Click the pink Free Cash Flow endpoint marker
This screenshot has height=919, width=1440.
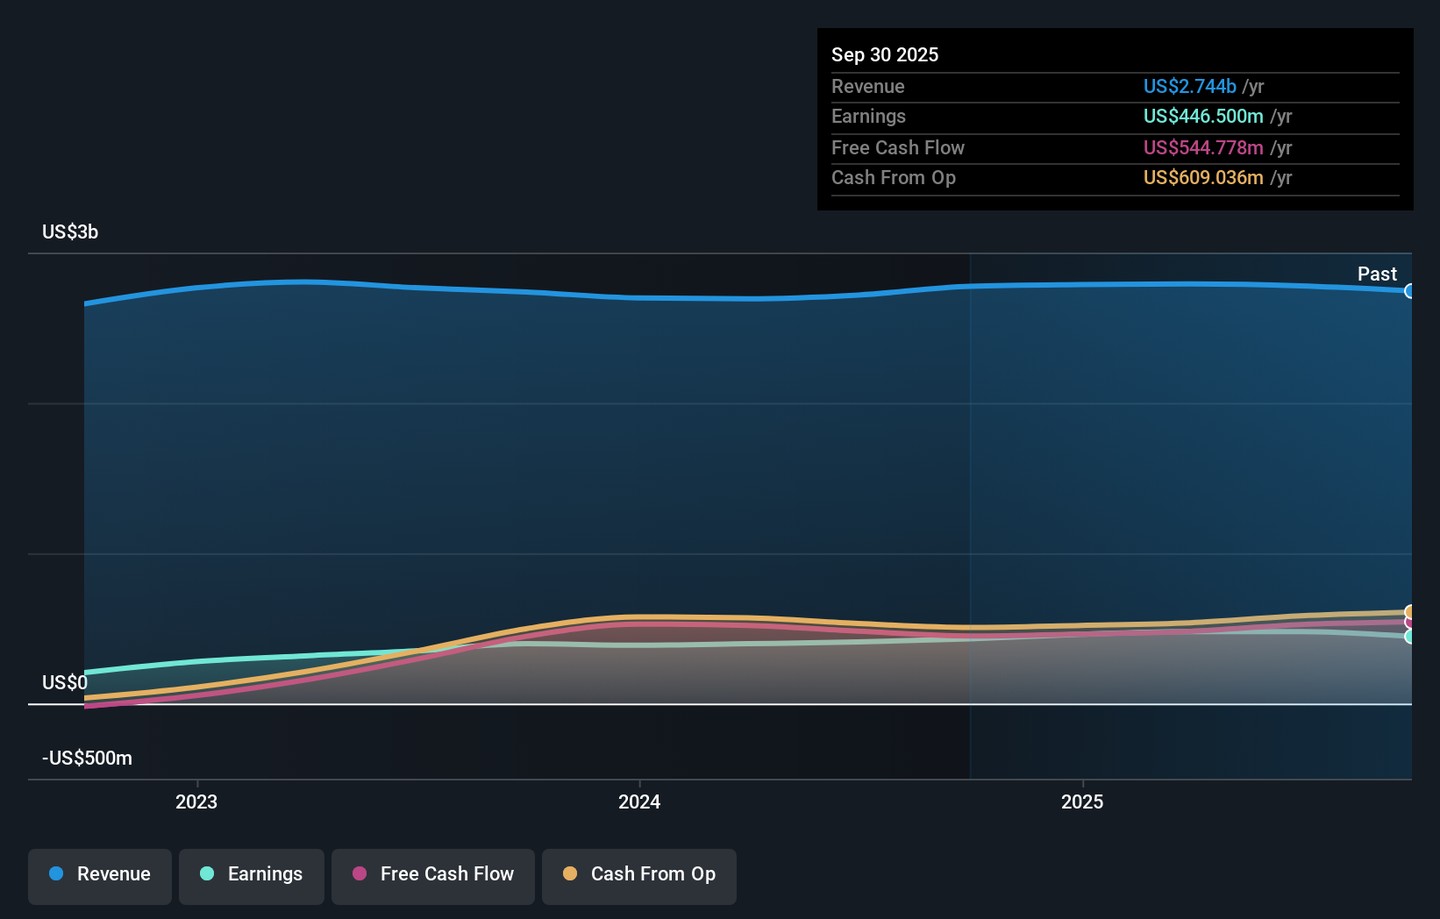pyautogui.click(x=1409, y=622)
